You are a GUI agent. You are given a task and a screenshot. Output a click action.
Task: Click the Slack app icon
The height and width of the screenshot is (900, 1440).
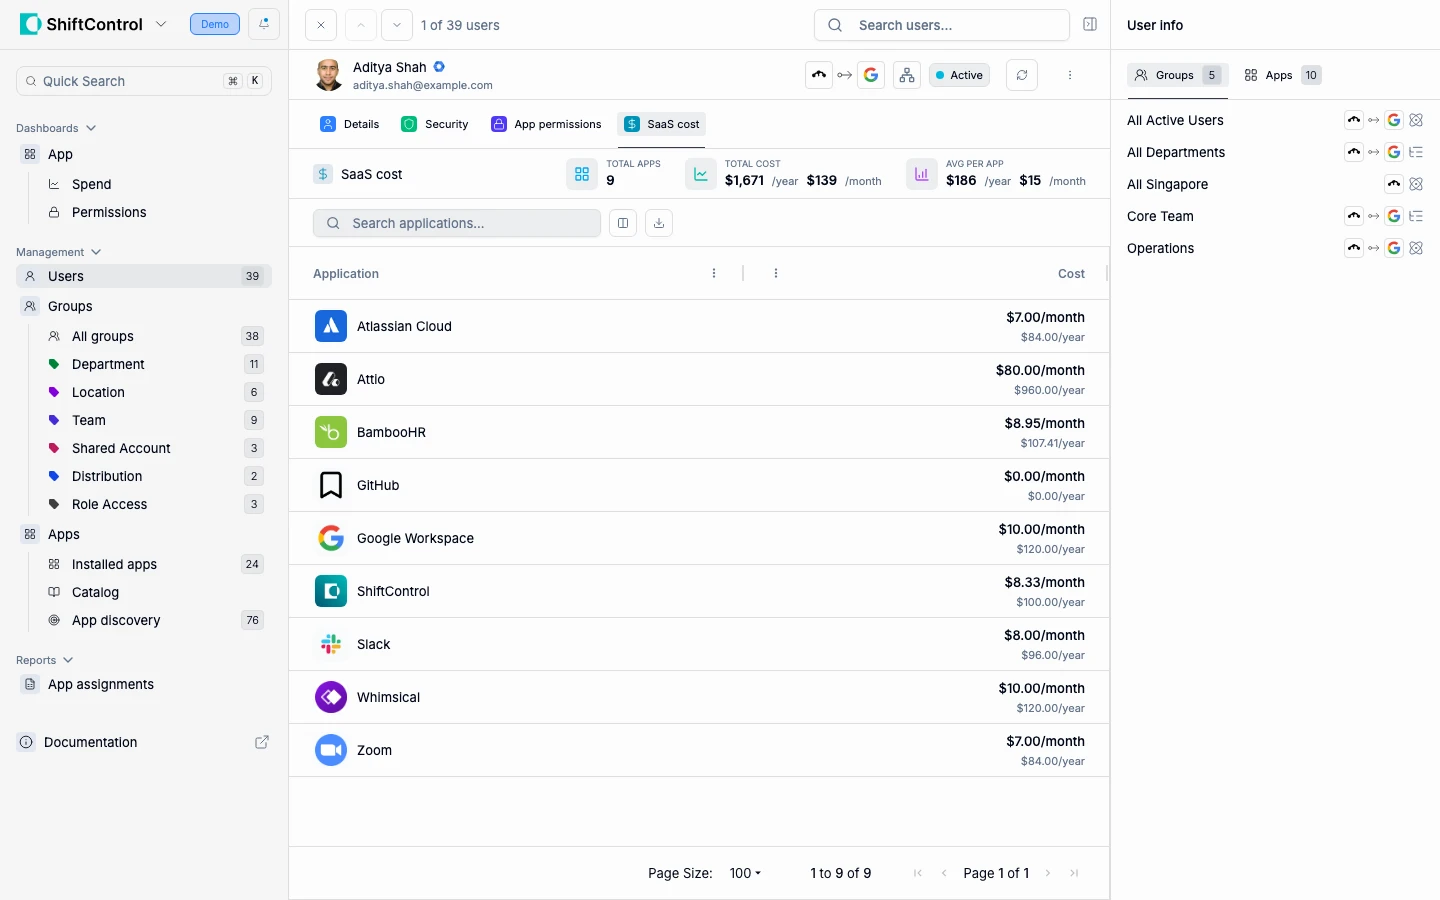(331, 644)
